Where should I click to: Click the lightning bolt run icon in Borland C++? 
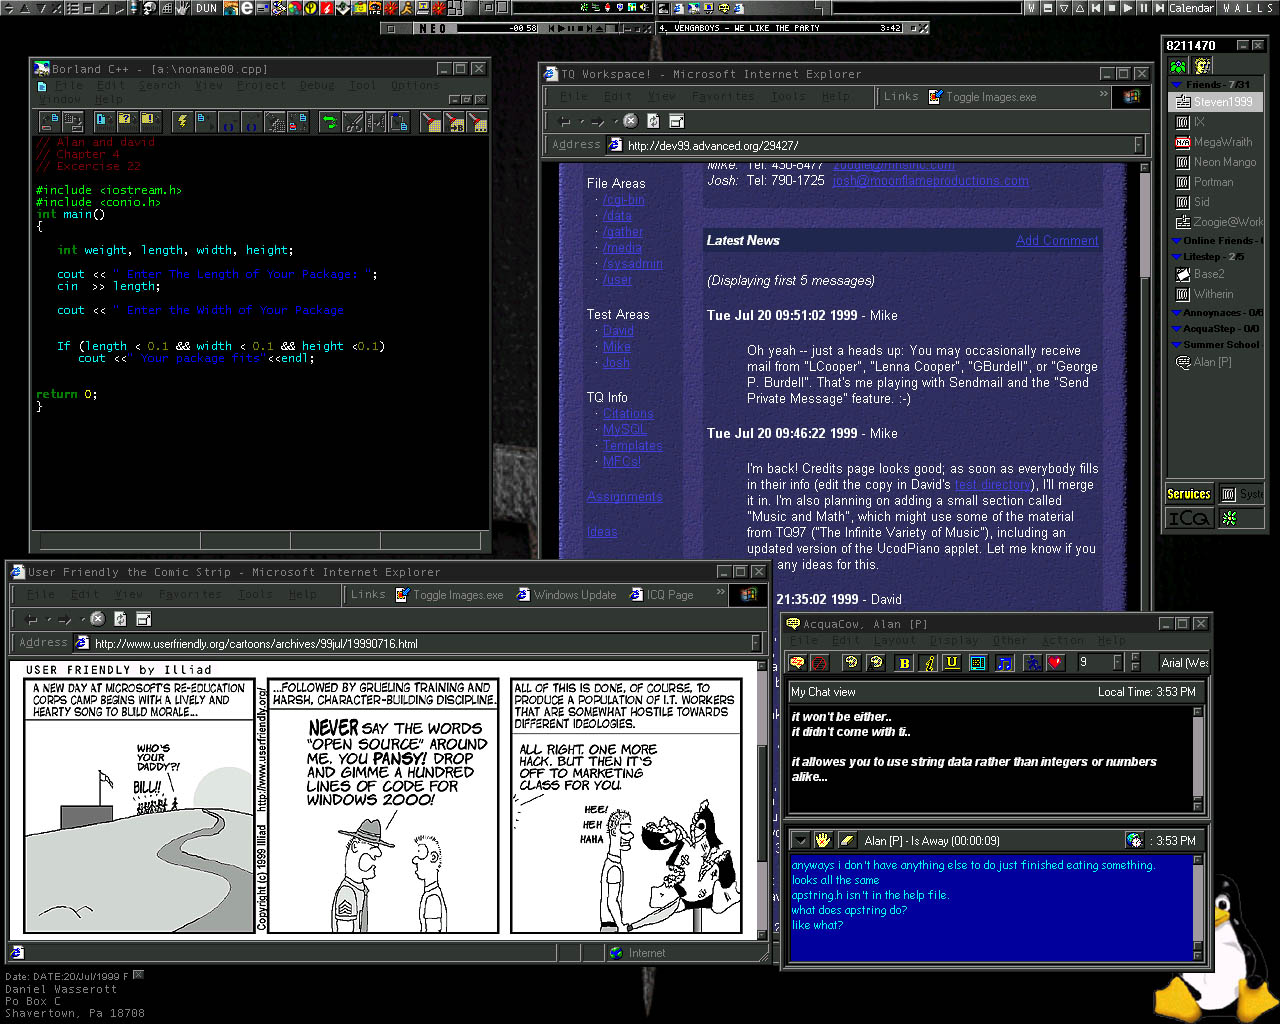tap(183, 121)
